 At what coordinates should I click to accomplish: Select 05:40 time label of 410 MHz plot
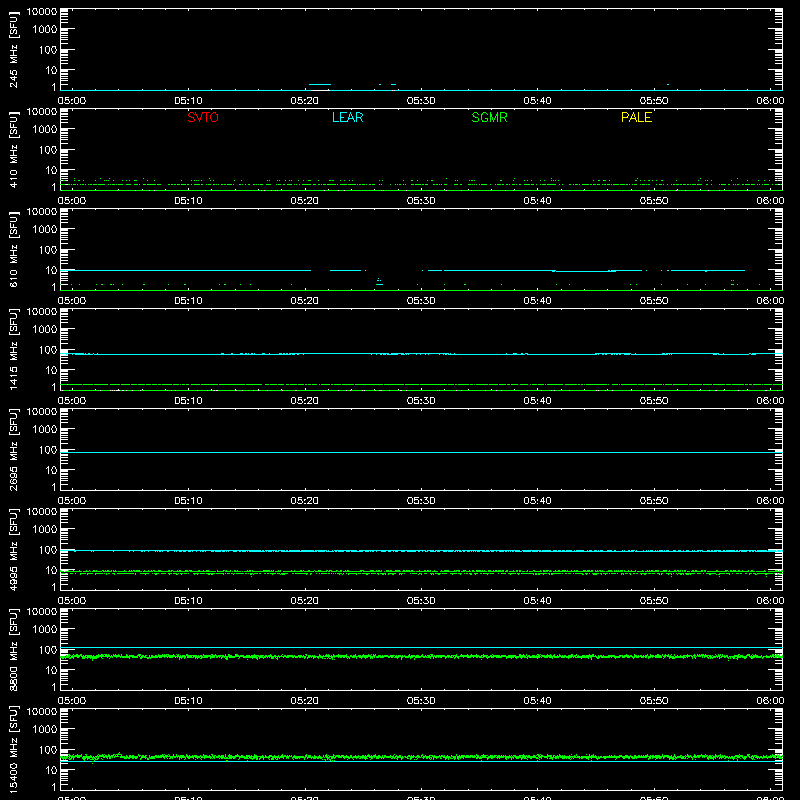click(537, 201)
